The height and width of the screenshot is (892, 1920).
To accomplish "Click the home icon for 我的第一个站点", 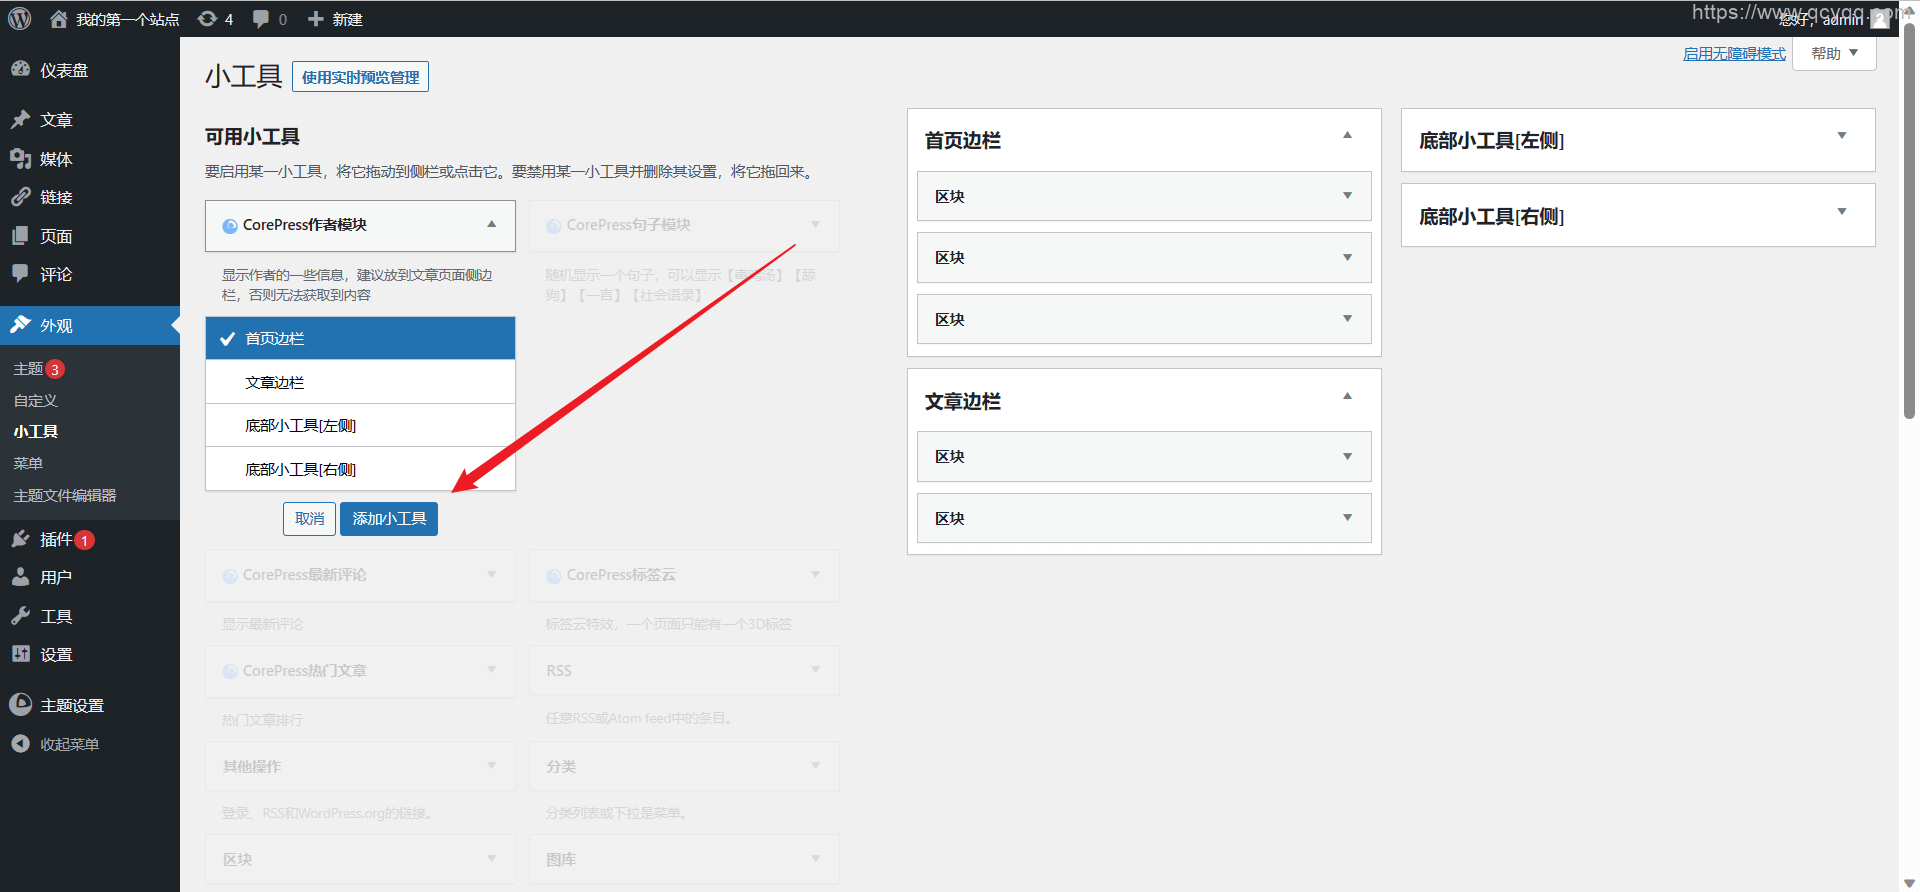I will pos(59,19).
